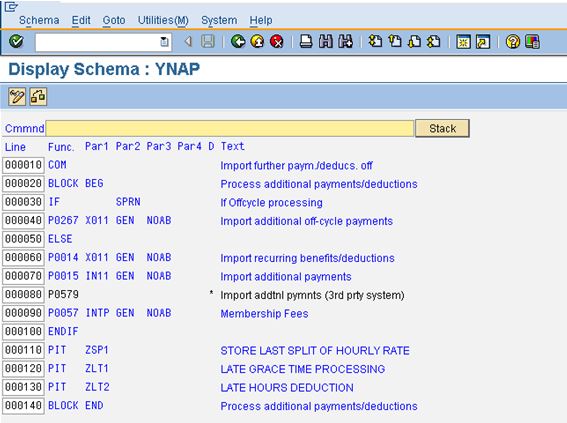Click the Print icon in toolbar
The width and height of the screenshot is (567, 423).
[306, 42]
